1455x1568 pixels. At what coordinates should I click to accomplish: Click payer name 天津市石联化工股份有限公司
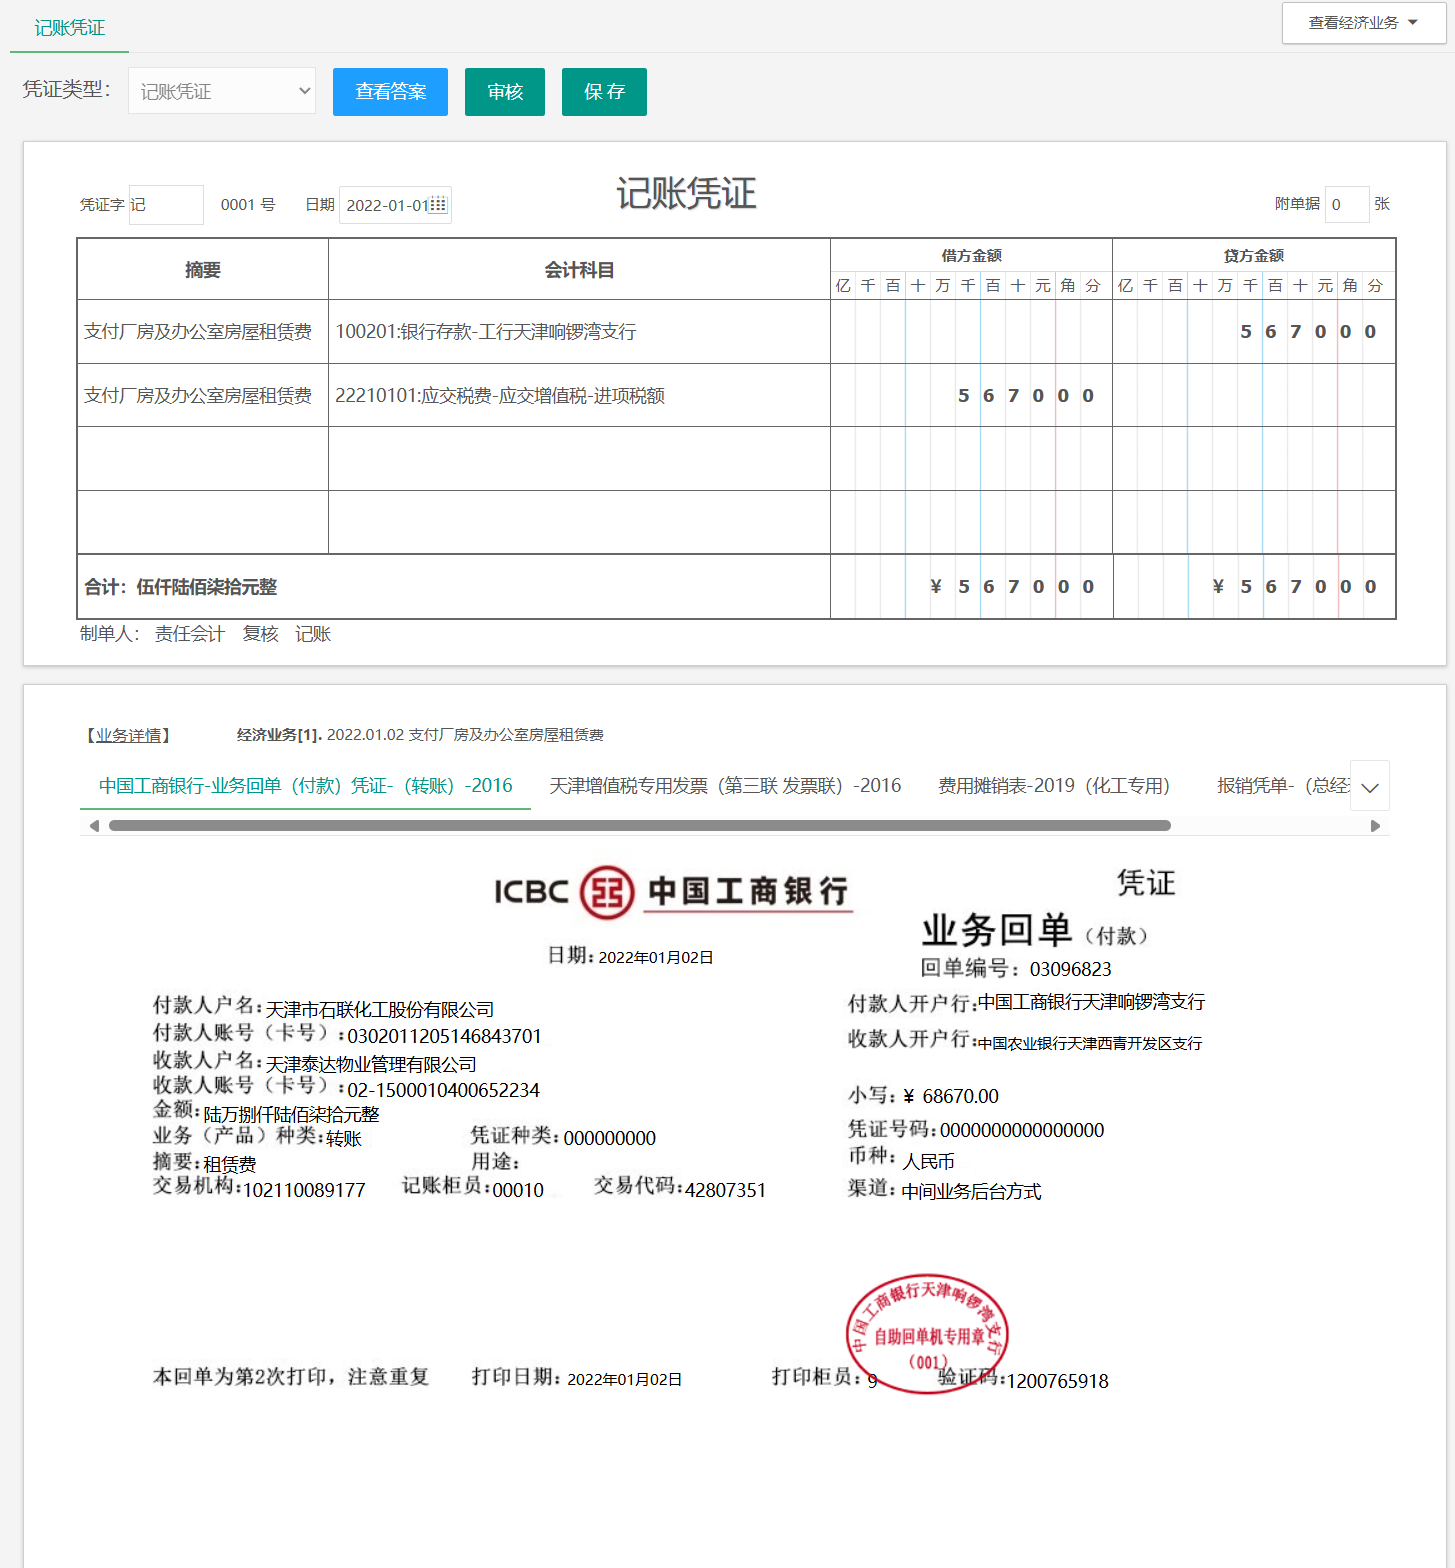point(380,1010)
